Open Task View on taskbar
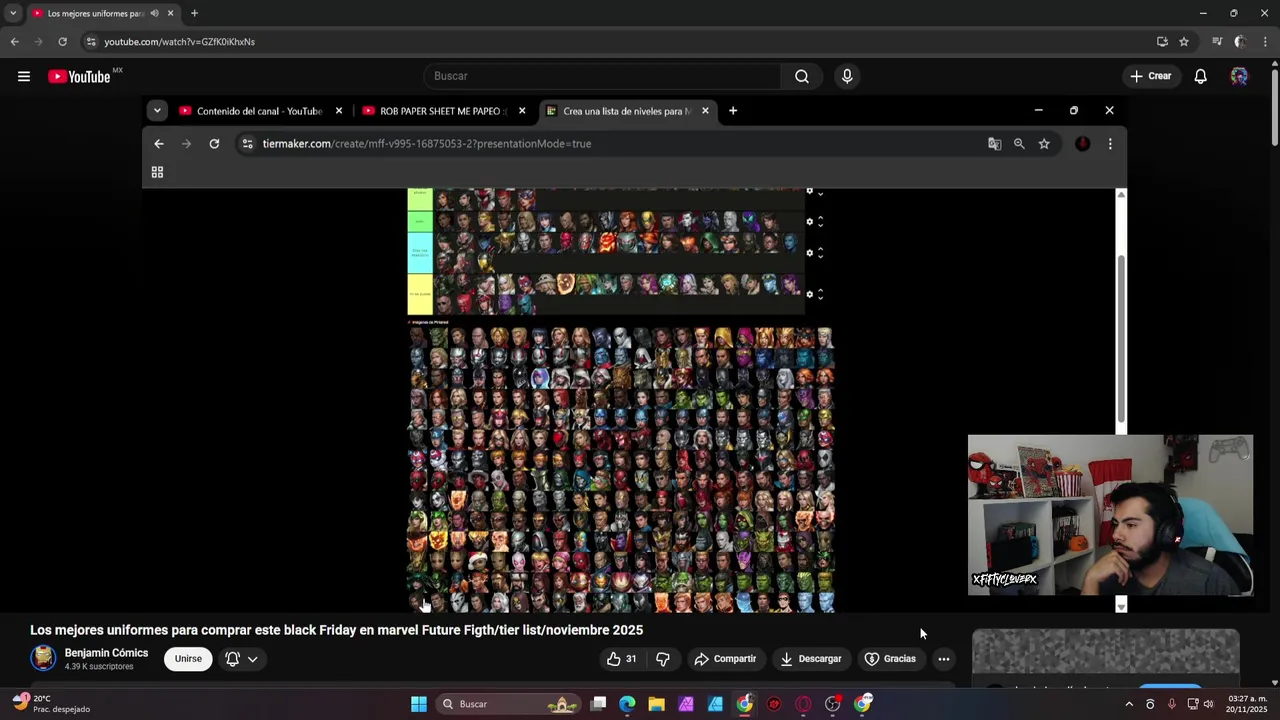The width and height of the screenshot is (1280, 720). point(598,704)
